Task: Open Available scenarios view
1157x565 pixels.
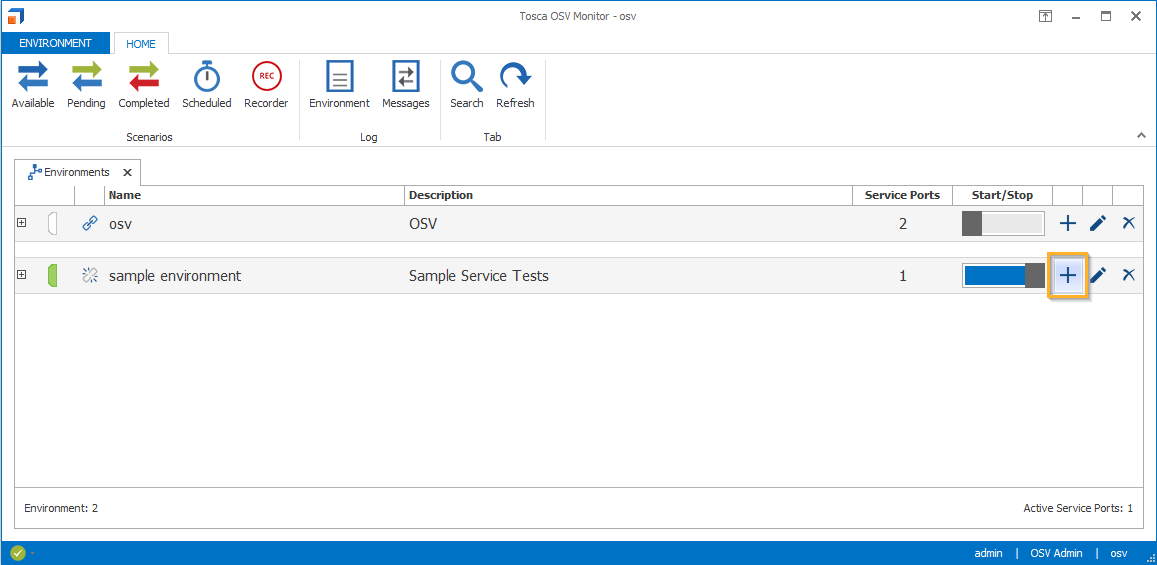Action: (x=33, y=85)
